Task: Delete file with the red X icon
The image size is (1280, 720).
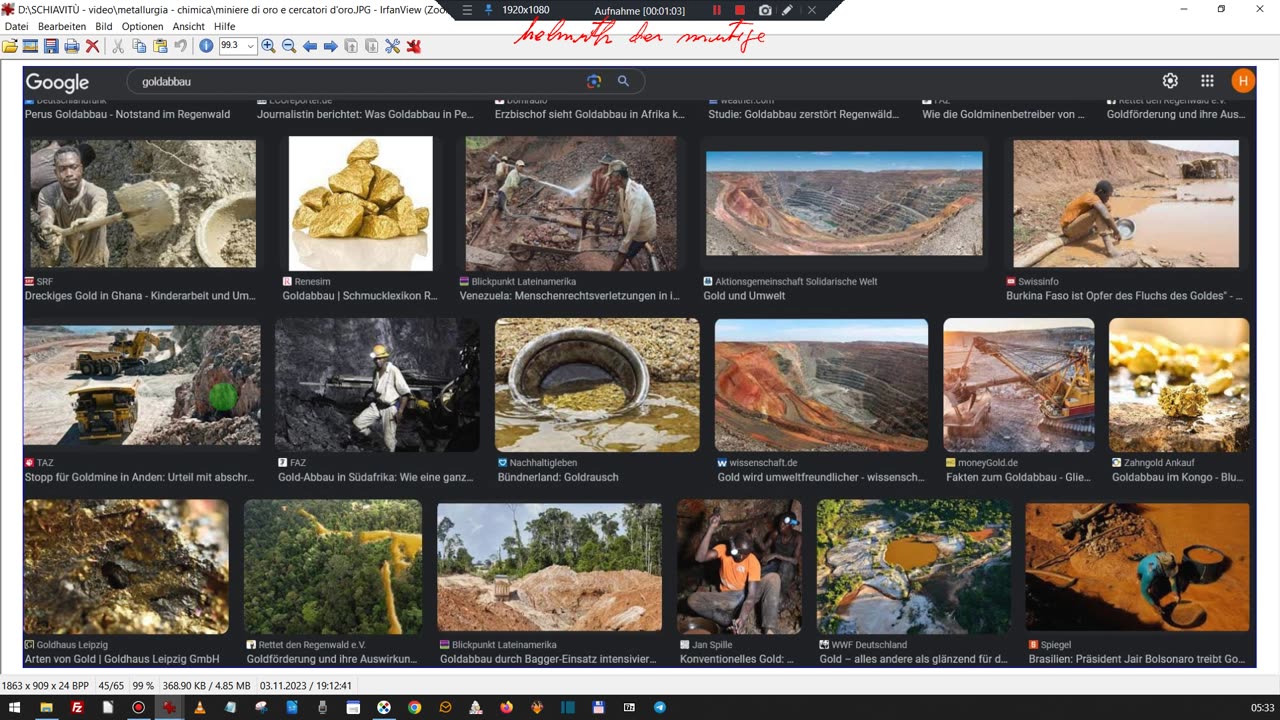Action: pyautogui.click(x=92, y=46)
